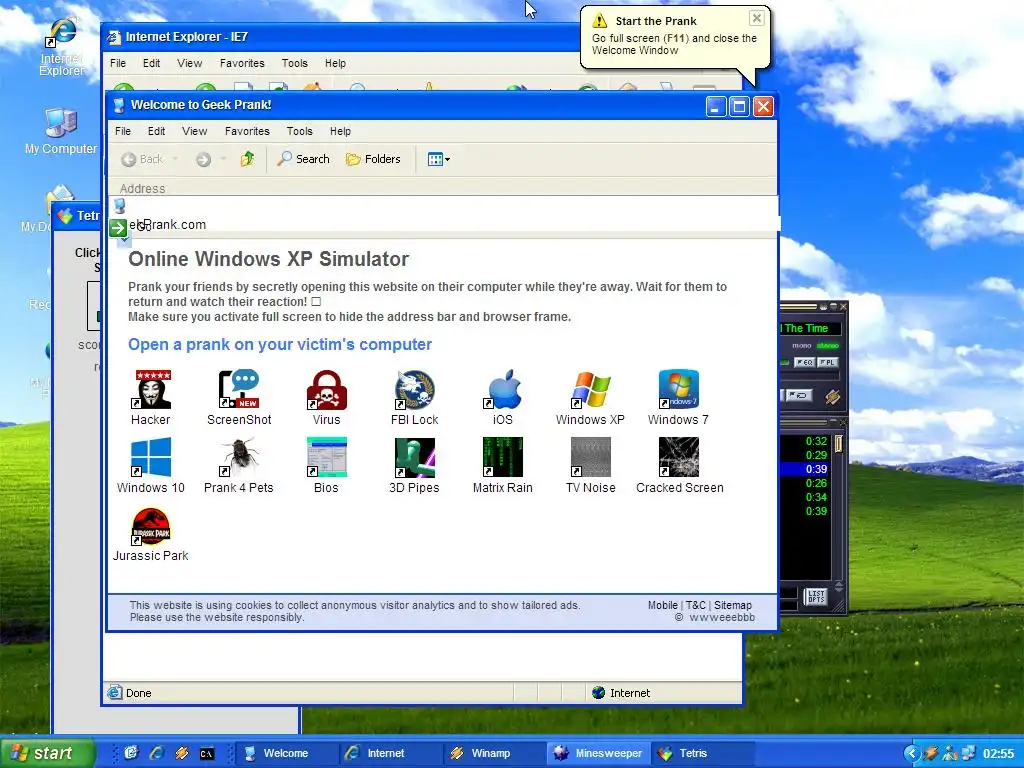The width and height of the screenshot is (1024, 768).
Task: Click the green Go arrow button
Action: 118,227
